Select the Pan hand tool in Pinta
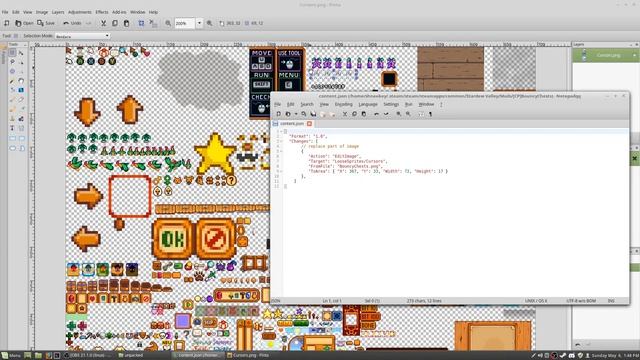The image size is (640, 360). (21, 81)
